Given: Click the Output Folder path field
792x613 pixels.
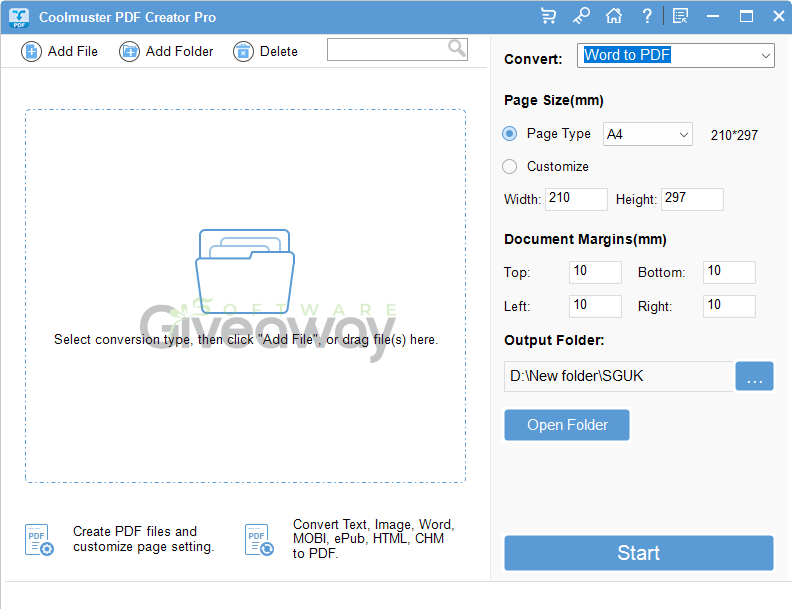Looking at the screenshot, I should click(x=619, y=376).
